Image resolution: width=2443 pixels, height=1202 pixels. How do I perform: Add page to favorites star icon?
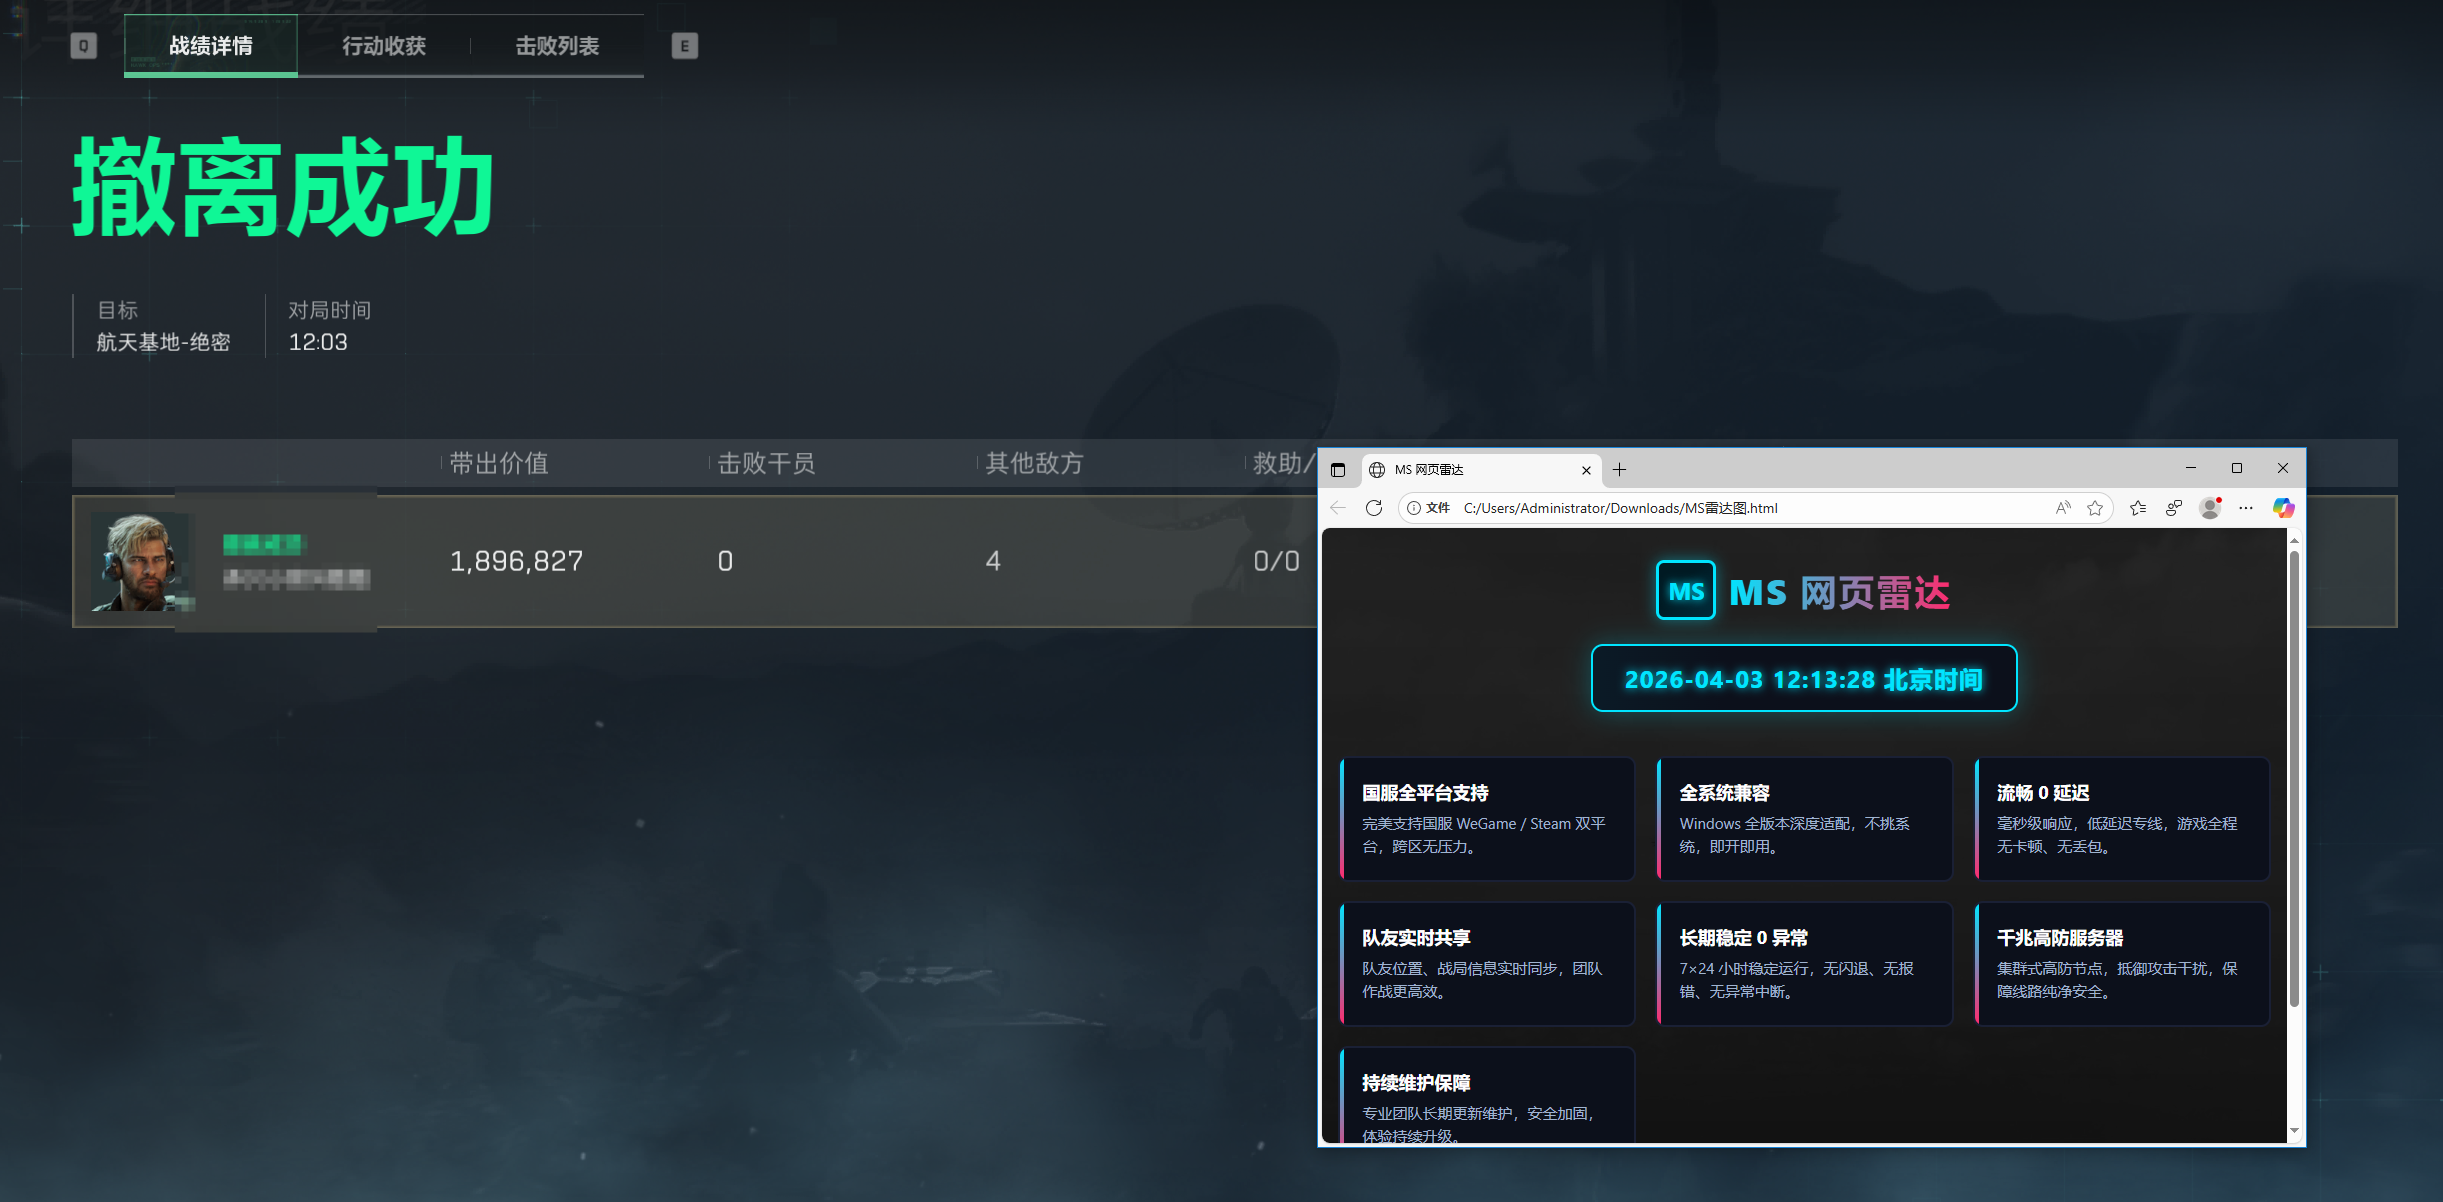(x=2095, y=508)
